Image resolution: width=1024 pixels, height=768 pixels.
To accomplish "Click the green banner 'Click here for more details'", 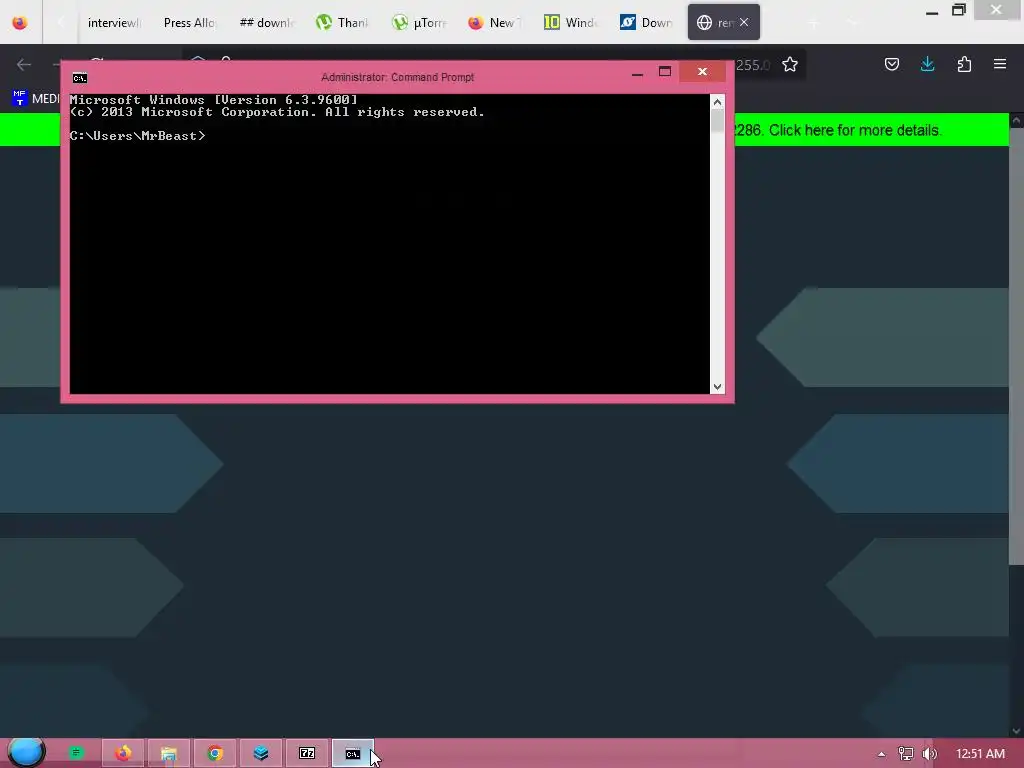I will [x=854, y=130].
